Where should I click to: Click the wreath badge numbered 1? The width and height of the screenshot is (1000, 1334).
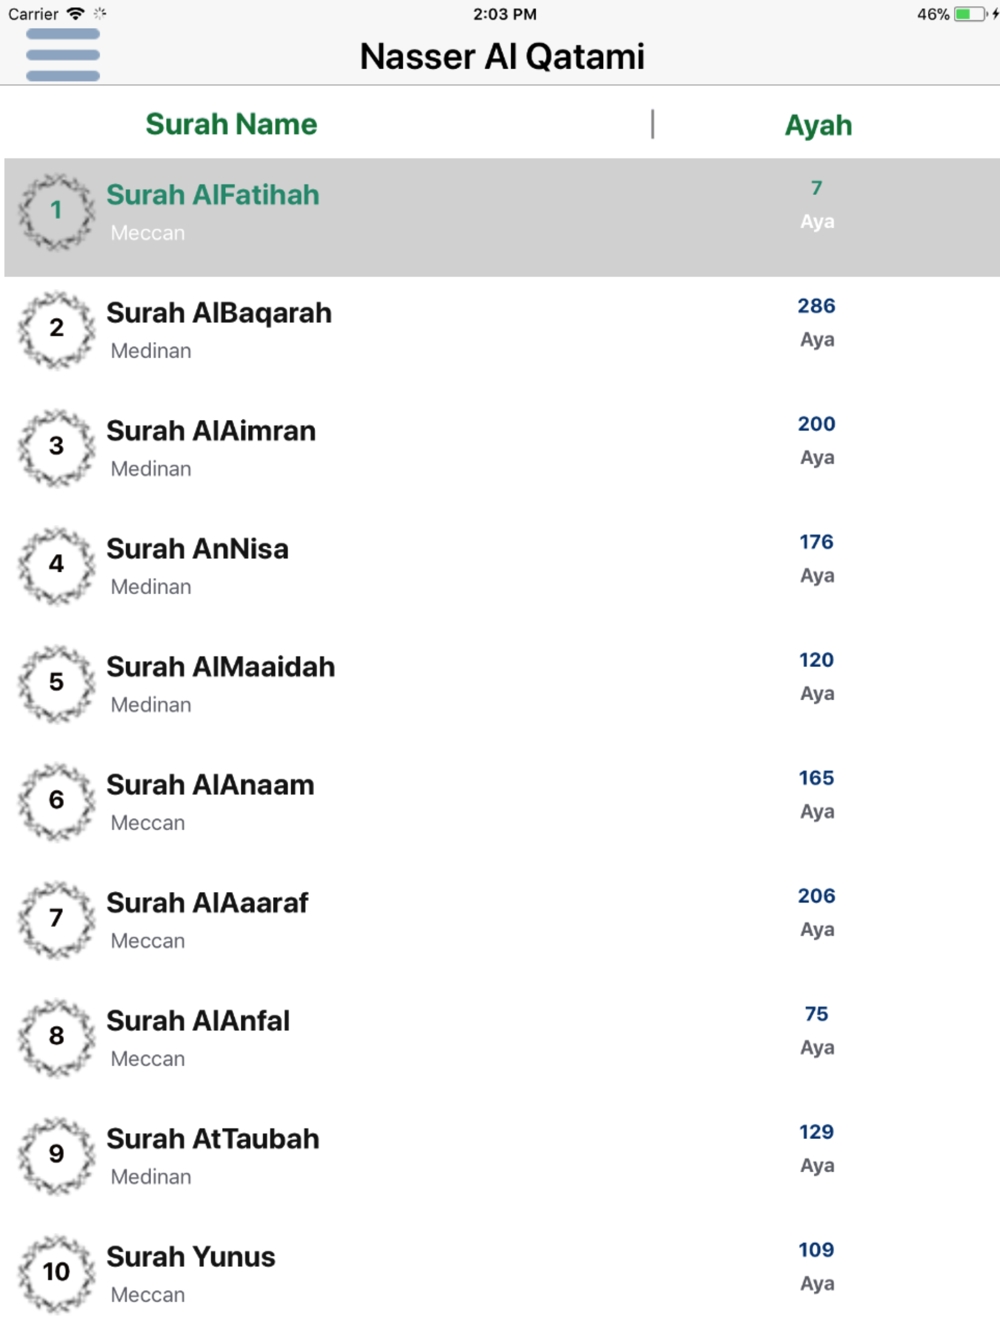tap(57, 211)
